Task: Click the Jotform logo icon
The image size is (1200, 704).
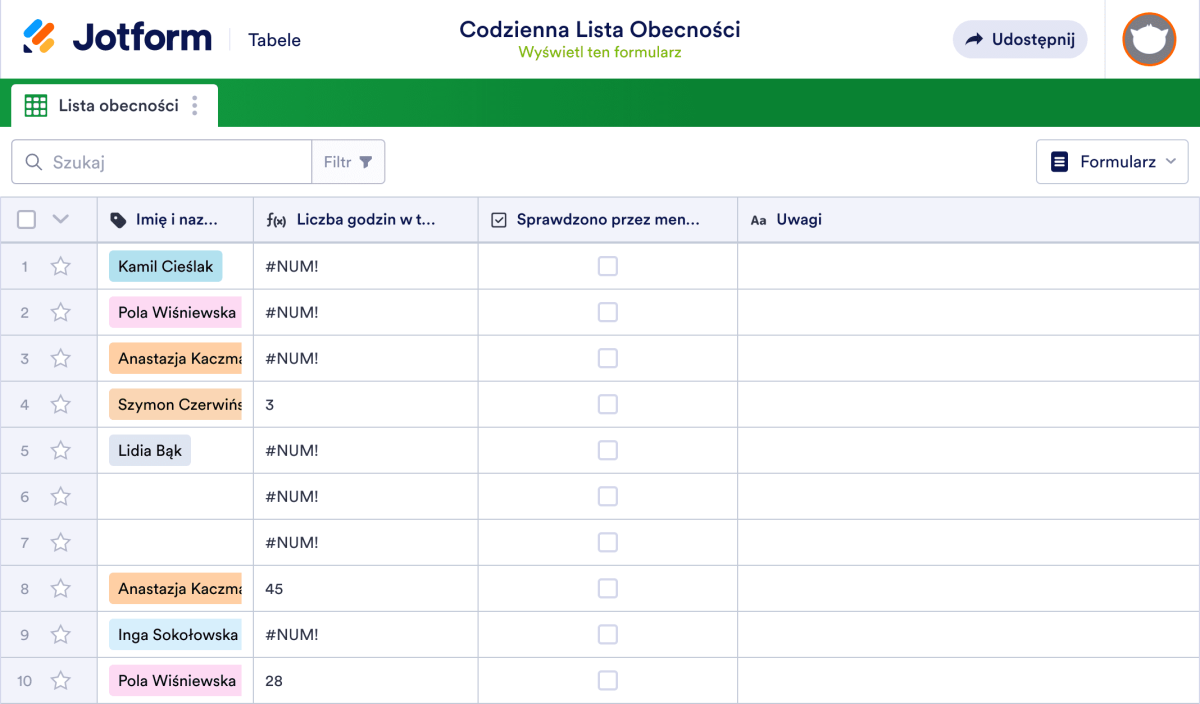Action: pos(40,38)
